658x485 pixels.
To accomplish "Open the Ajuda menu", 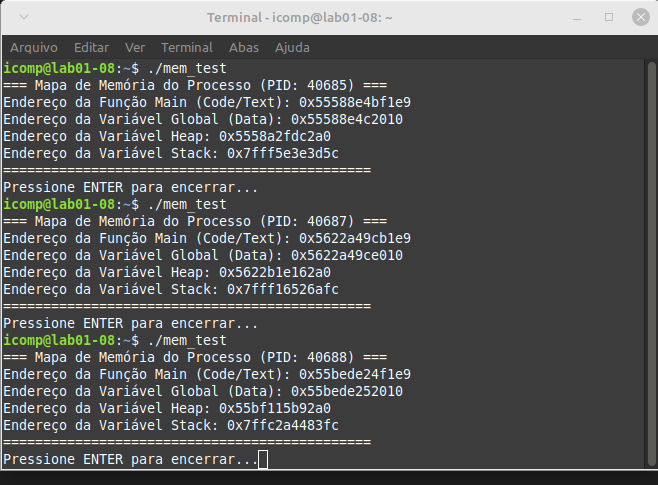I will pos(292,47).
